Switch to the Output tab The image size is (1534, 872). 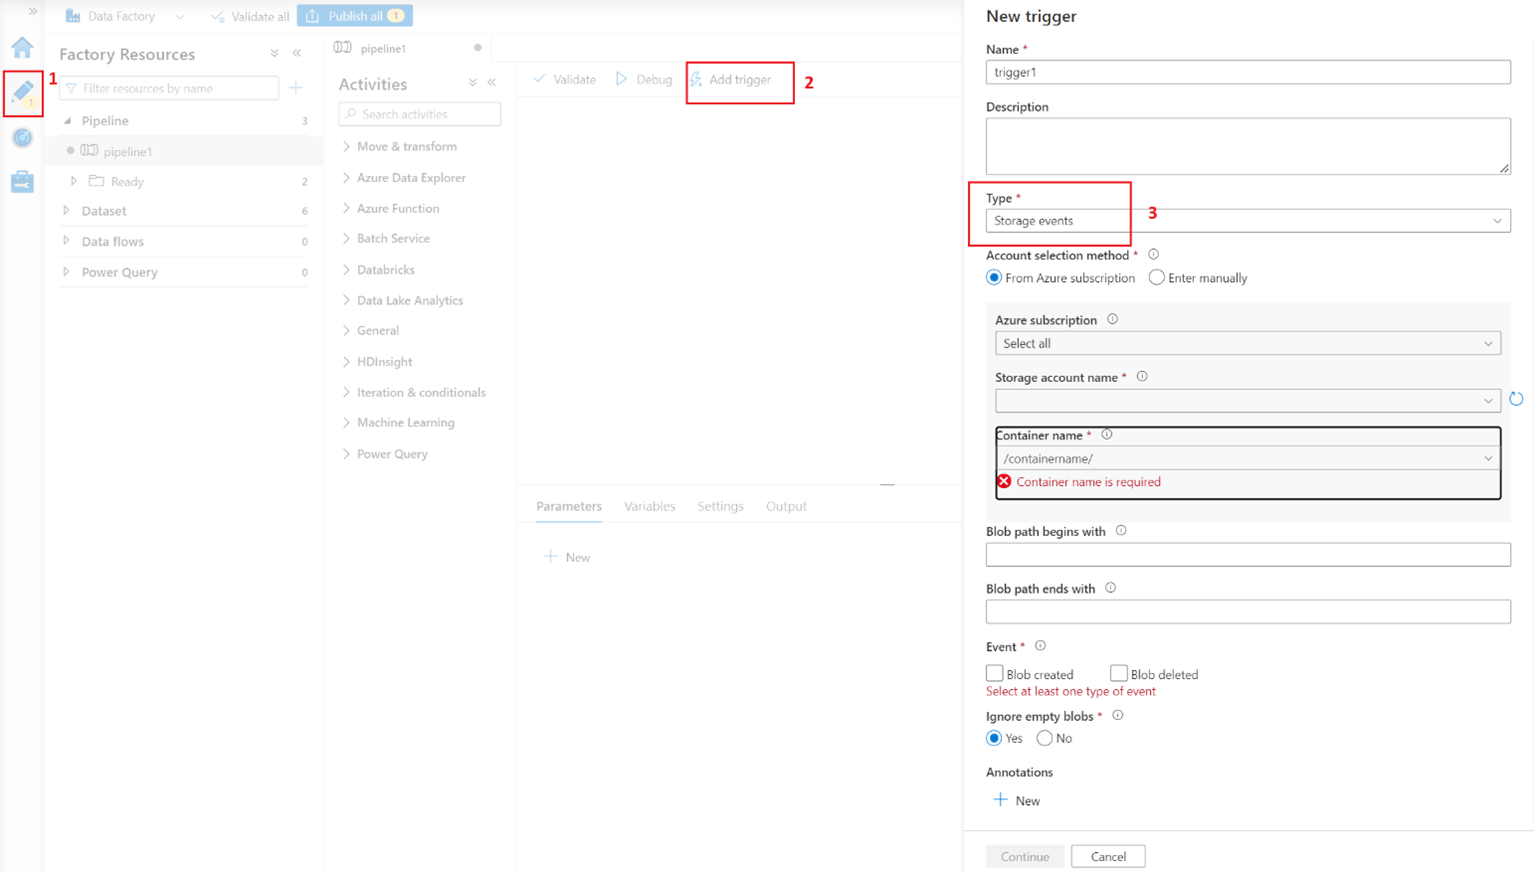tap(786, 506)
